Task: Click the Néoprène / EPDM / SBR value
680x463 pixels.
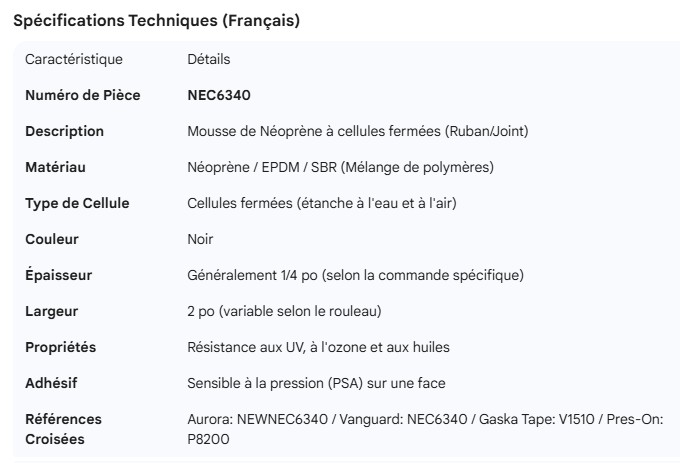Action: [340, 167]
